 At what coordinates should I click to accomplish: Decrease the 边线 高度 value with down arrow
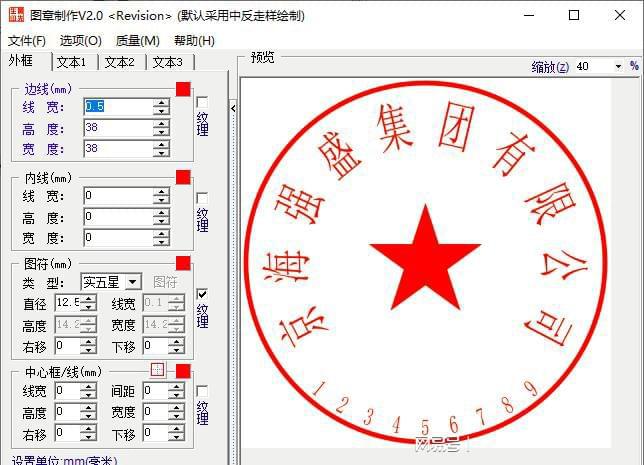click(x=161, y=132)
